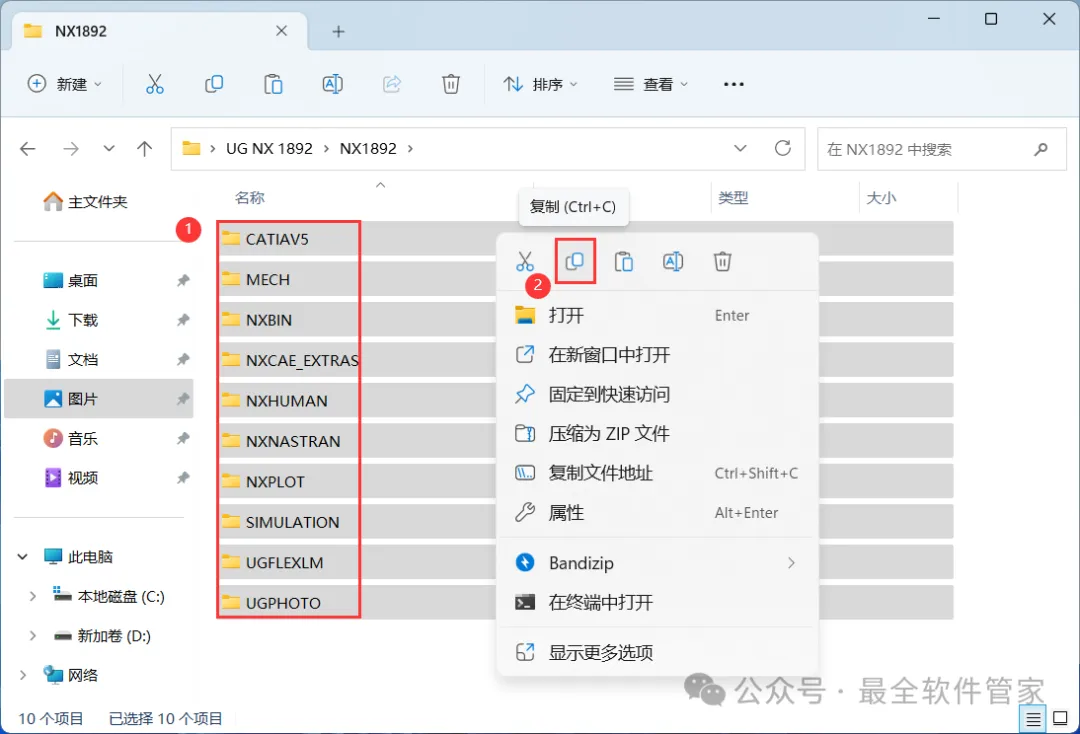
Task: Click the Copy icon in the context menu
Action: [x=575, y=262]
